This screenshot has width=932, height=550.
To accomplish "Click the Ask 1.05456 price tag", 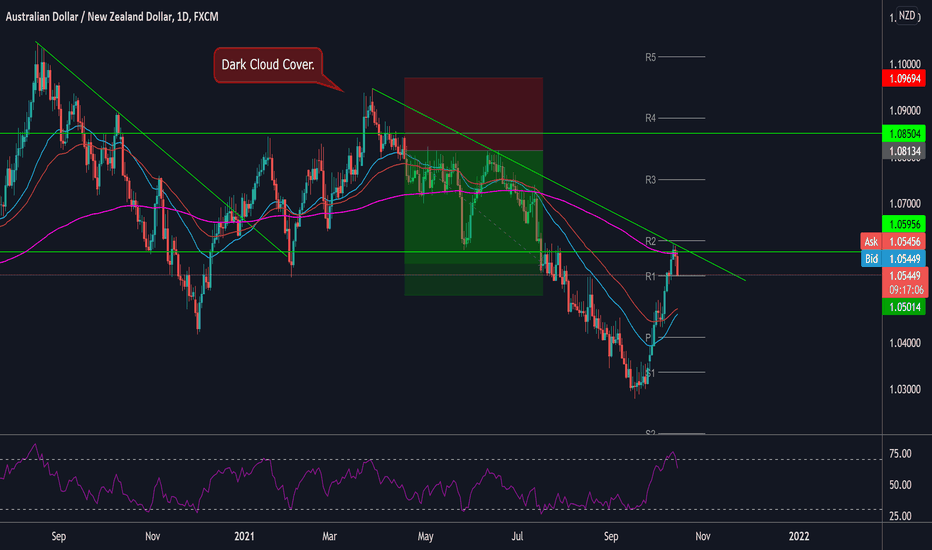I will tap(893, 241).
